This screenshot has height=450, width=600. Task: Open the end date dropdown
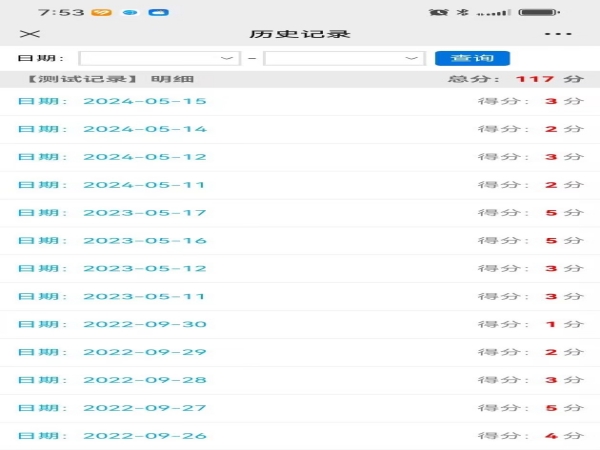tap(344, 59)
